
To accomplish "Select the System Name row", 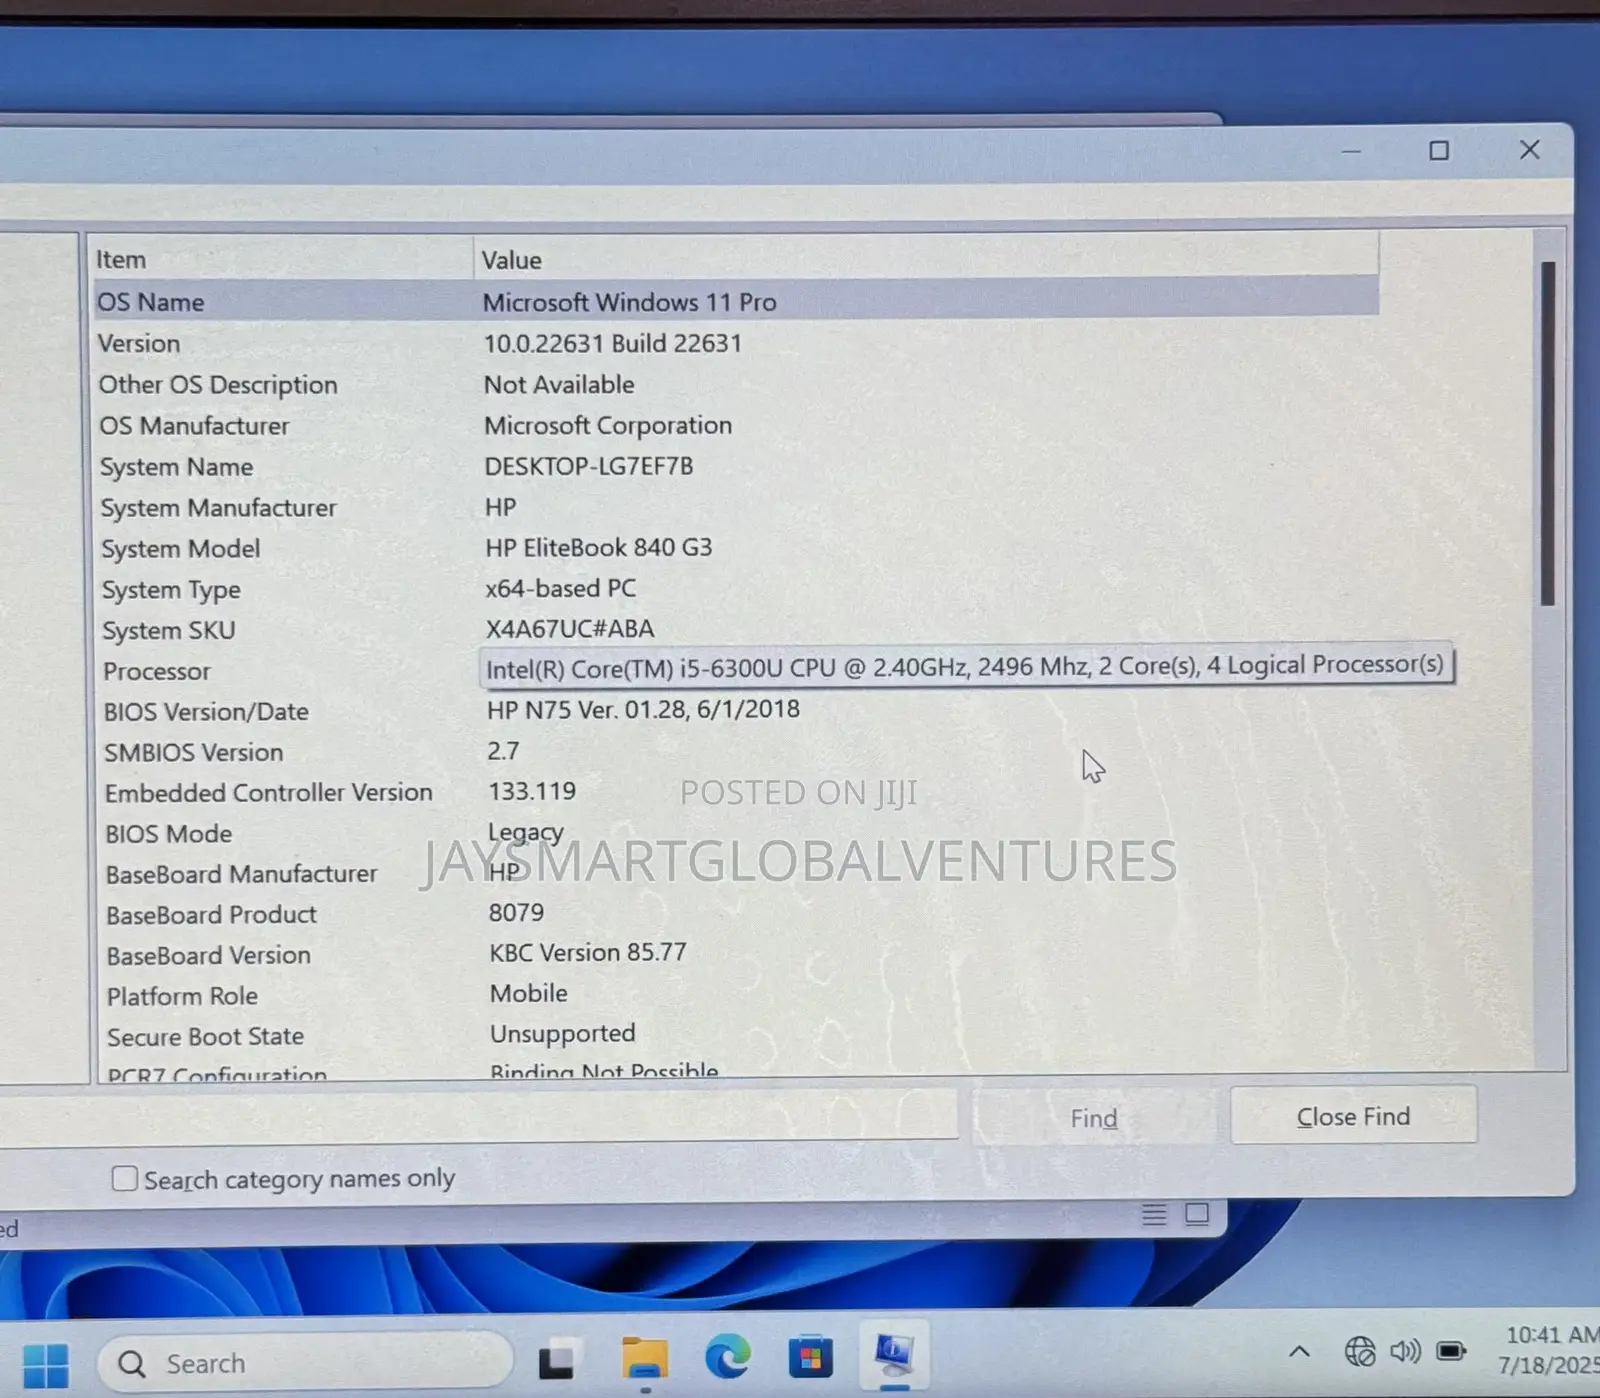I will click(x=735, y=466).
